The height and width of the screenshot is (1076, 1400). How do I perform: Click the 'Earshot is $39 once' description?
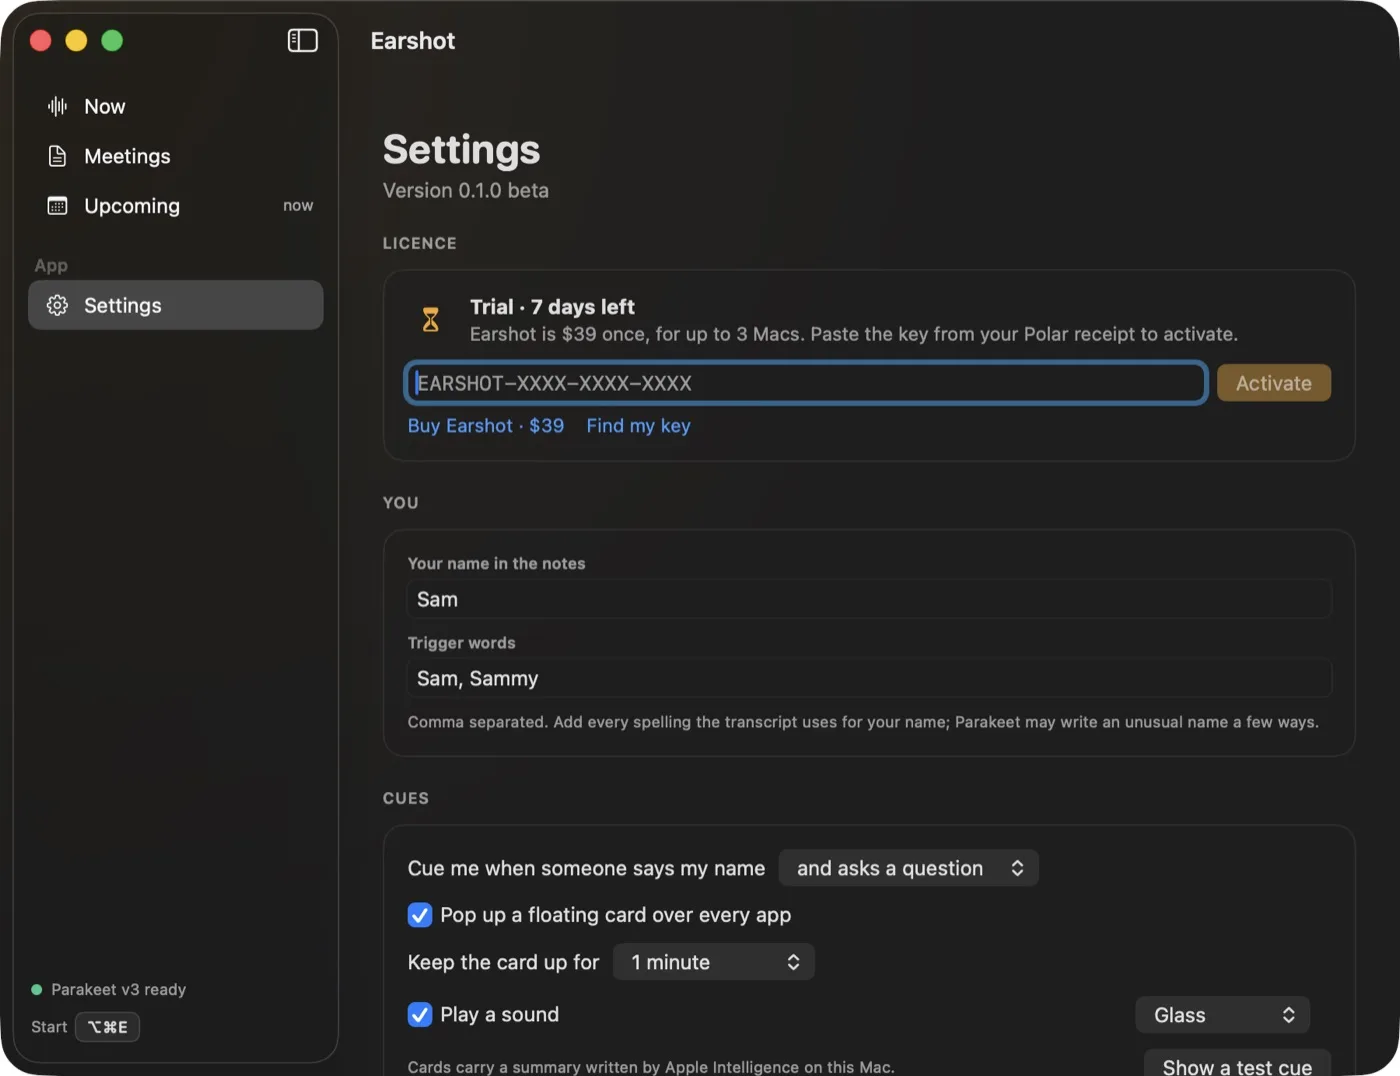click(x=854, y=334)
